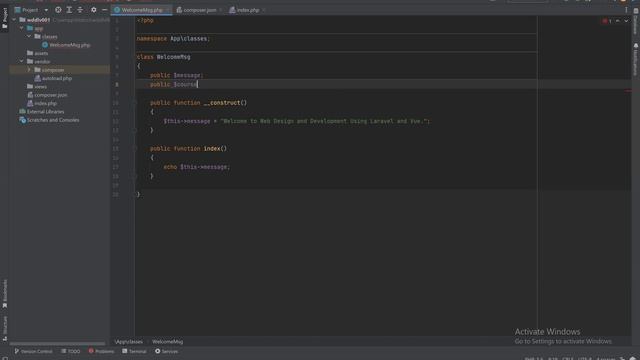This screenshot has height=360, width=640.
Task: Click the horizontal scrollbar of Project panel
Action: (x=57, y=344)
